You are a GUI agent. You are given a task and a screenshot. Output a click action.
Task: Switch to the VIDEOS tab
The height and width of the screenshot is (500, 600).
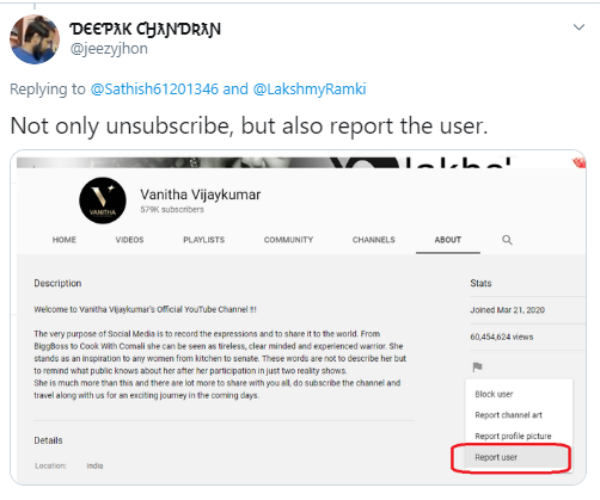tap(130, 240)
